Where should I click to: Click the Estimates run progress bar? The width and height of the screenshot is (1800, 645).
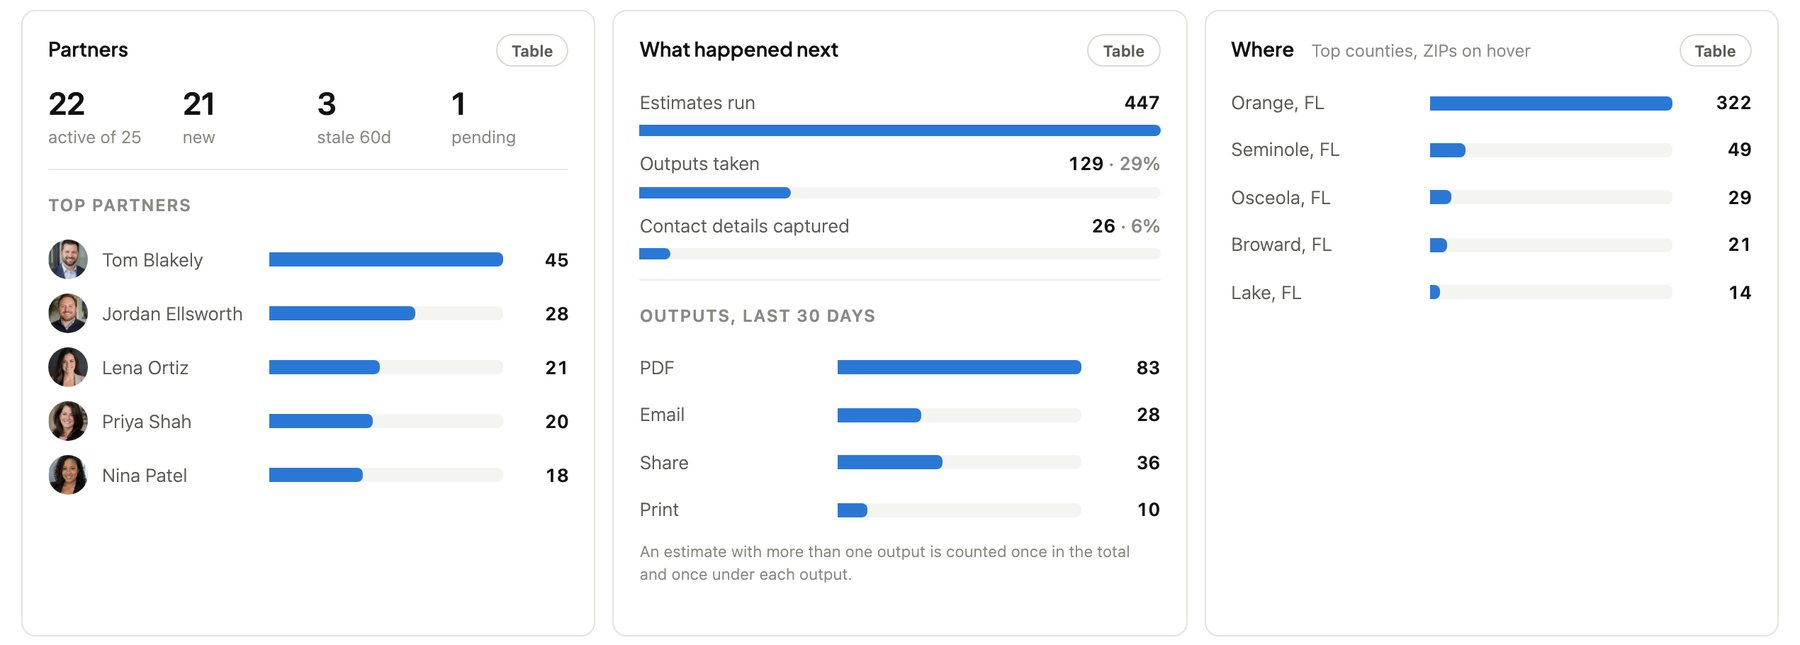point(900,130)
